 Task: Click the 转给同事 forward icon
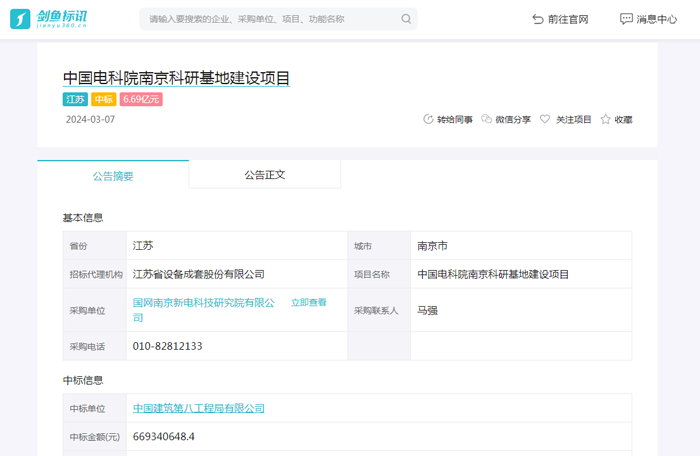(x=428, y=119)
